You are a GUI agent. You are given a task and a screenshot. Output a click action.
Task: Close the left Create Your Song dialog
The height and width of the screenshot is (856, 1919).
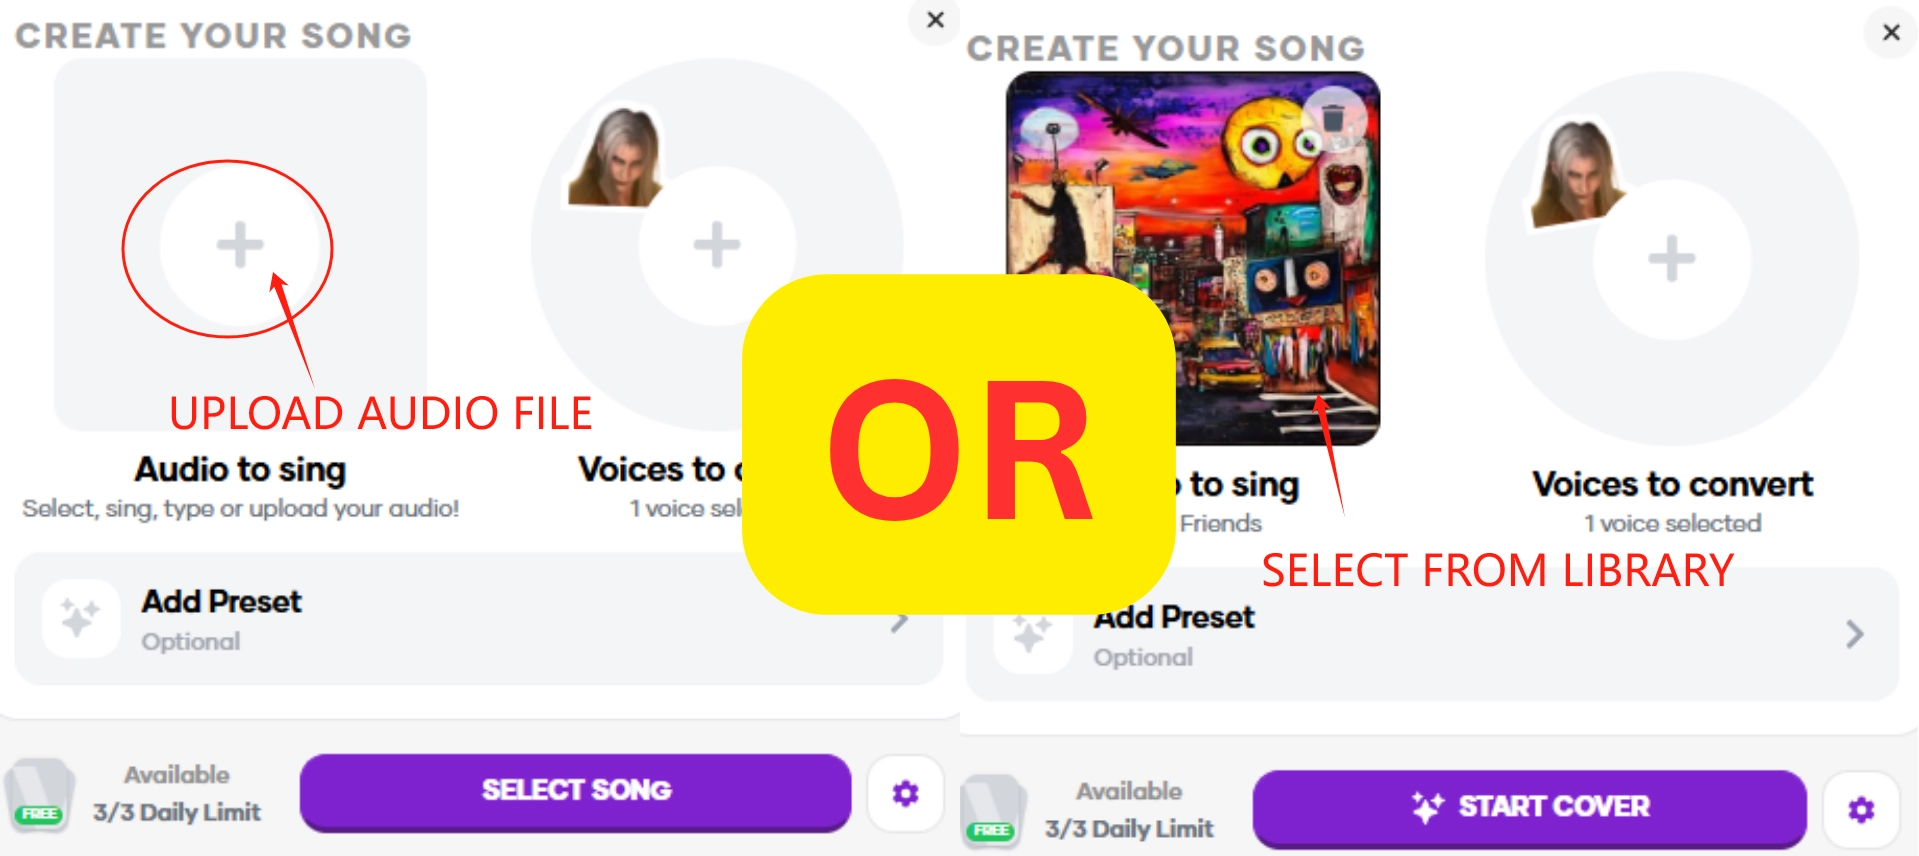click(x=935, y=20)
